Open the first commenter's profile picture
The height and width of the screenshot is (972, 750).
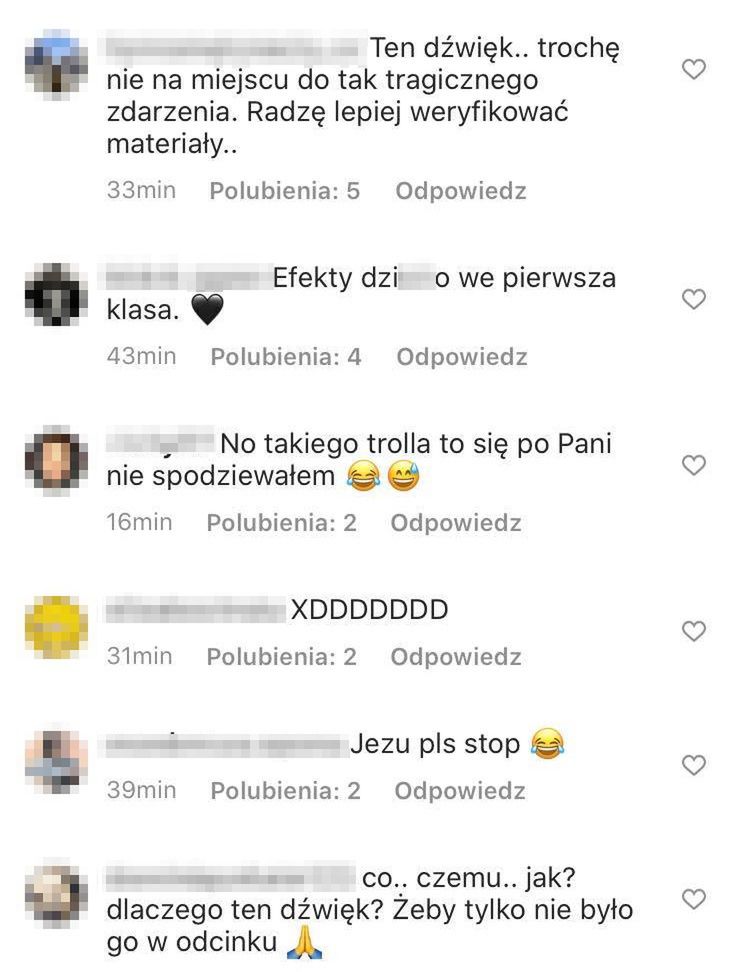click(56, 64)
